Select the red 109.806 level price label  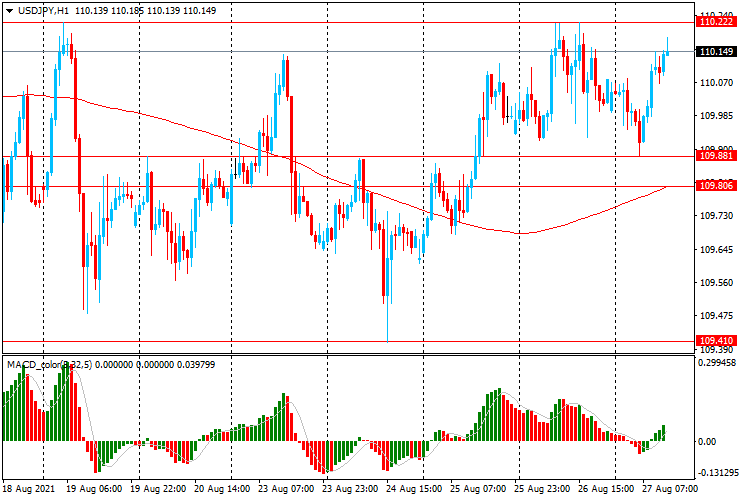click(x=716, y=186)
